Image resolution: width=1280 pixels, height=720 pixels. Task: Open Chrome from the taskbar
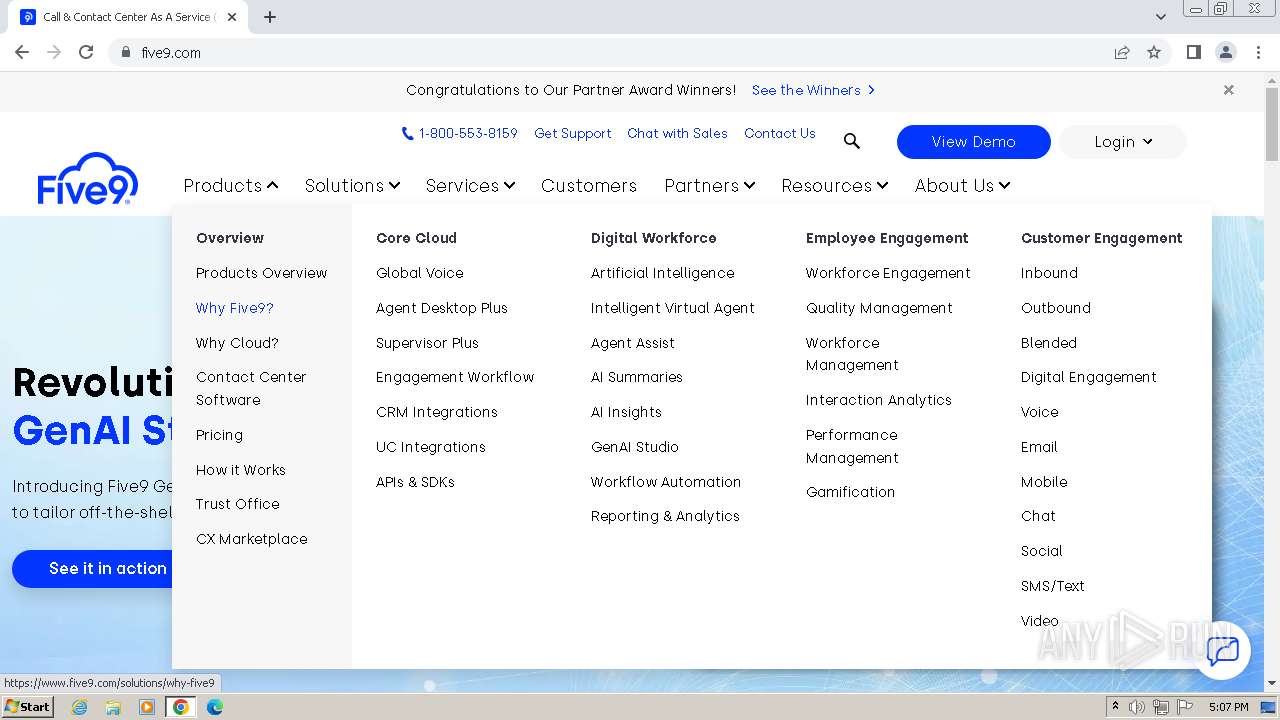tap(181, 707)
